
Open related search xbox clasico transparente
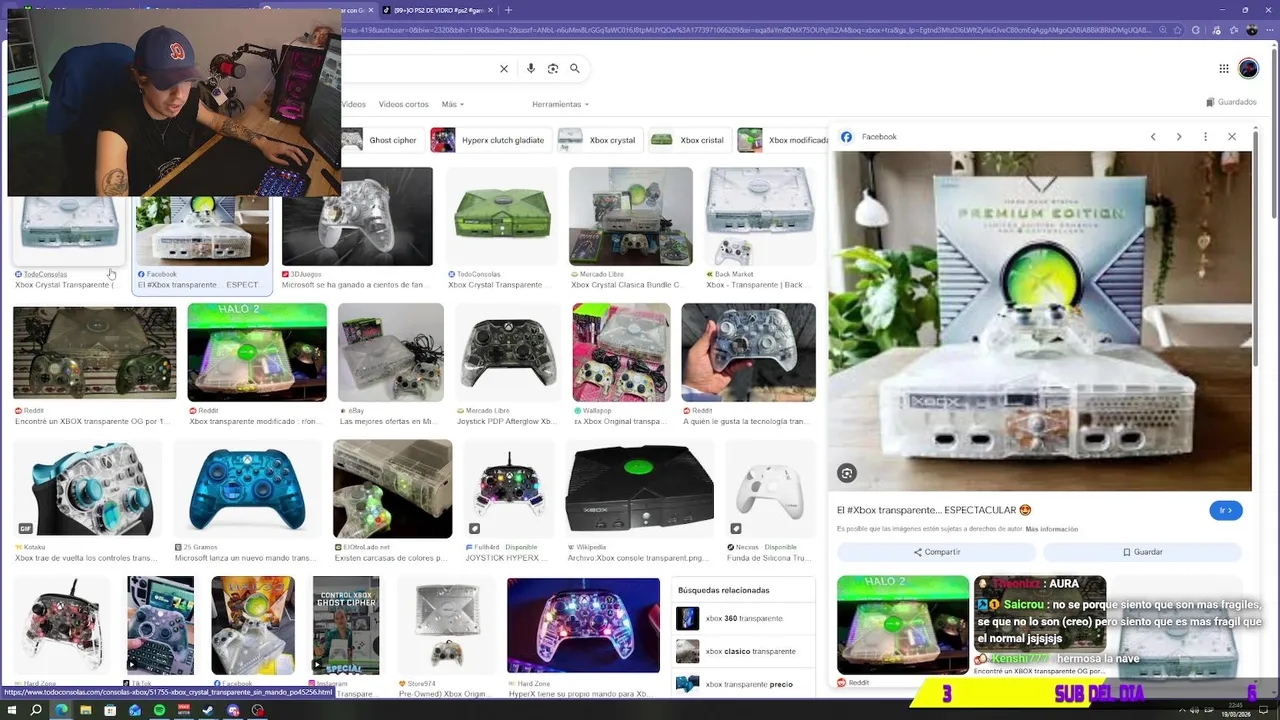[x=744, y=651]
